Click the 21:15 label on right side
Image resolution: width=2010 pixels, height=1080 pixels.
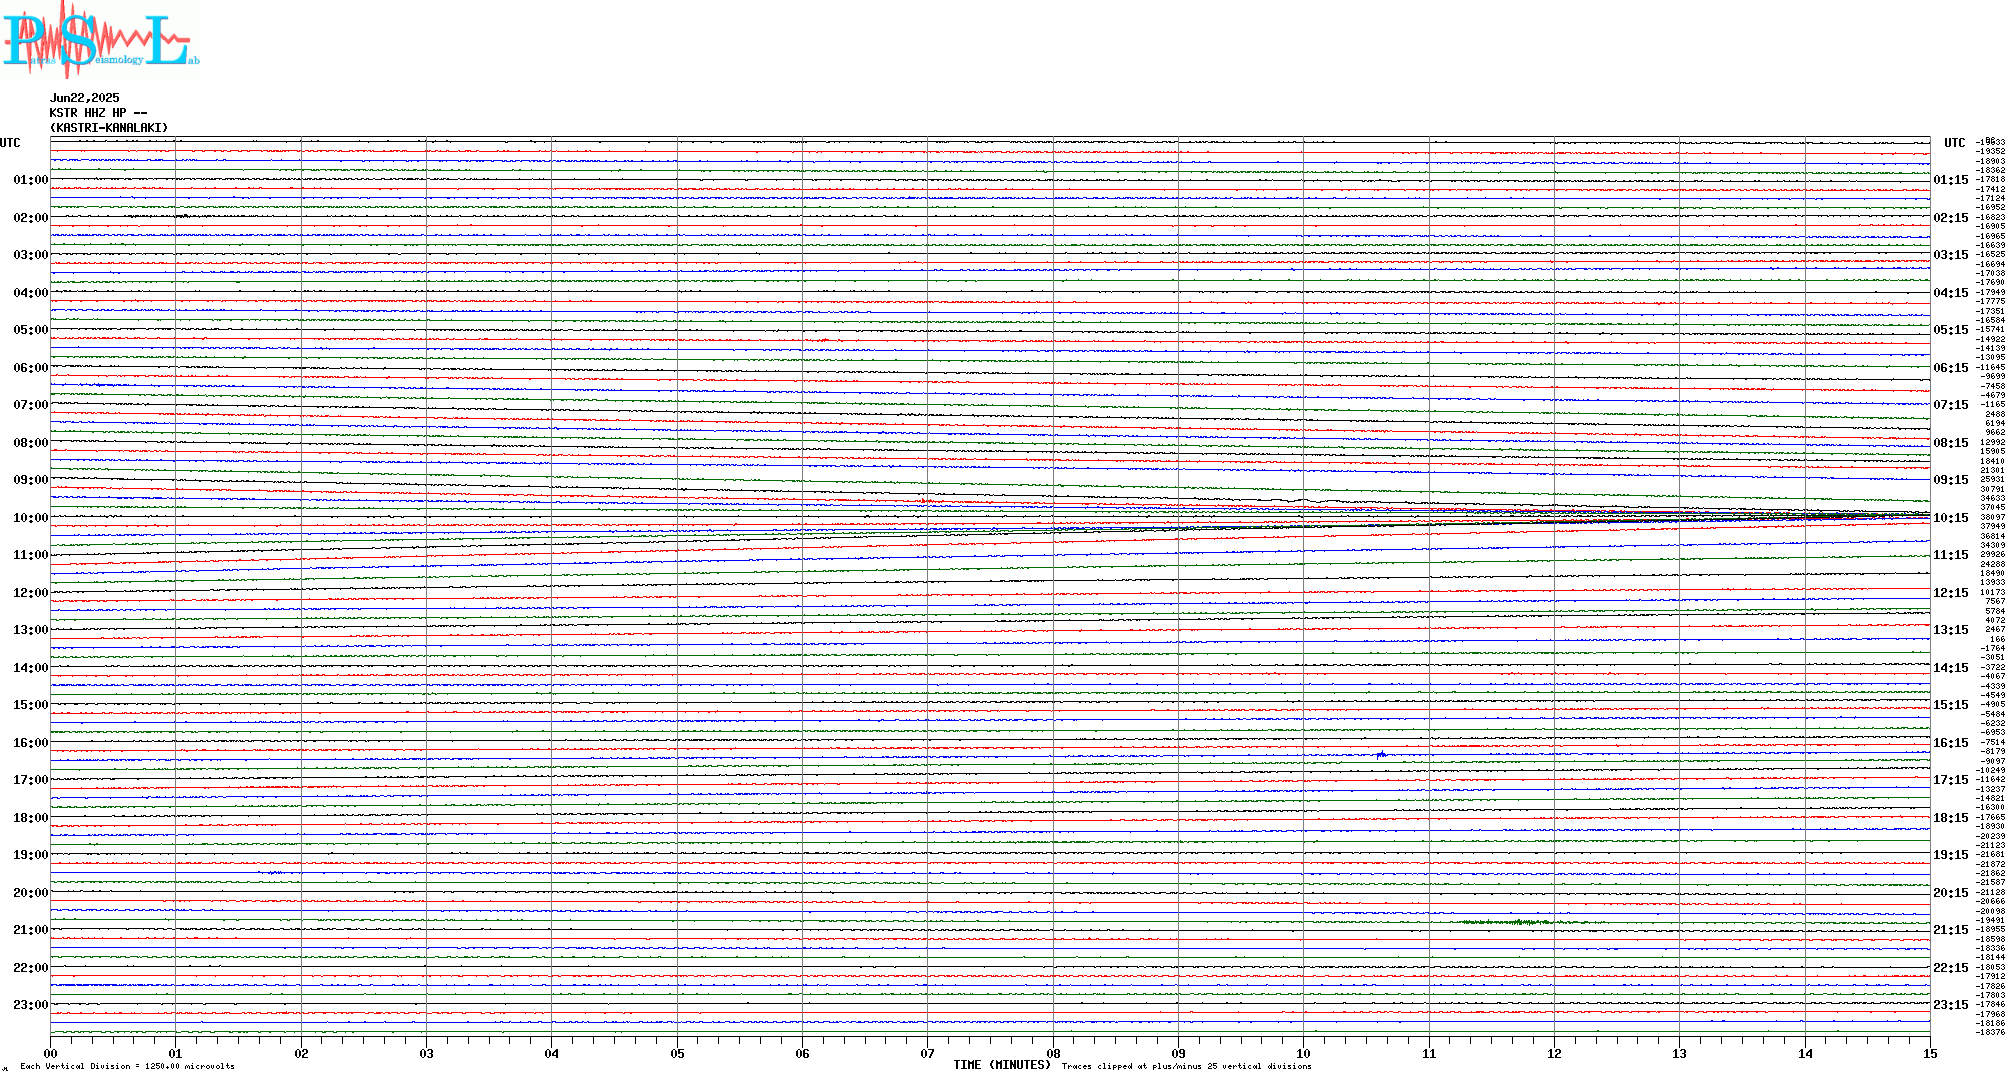click(x=1951, y=930)
